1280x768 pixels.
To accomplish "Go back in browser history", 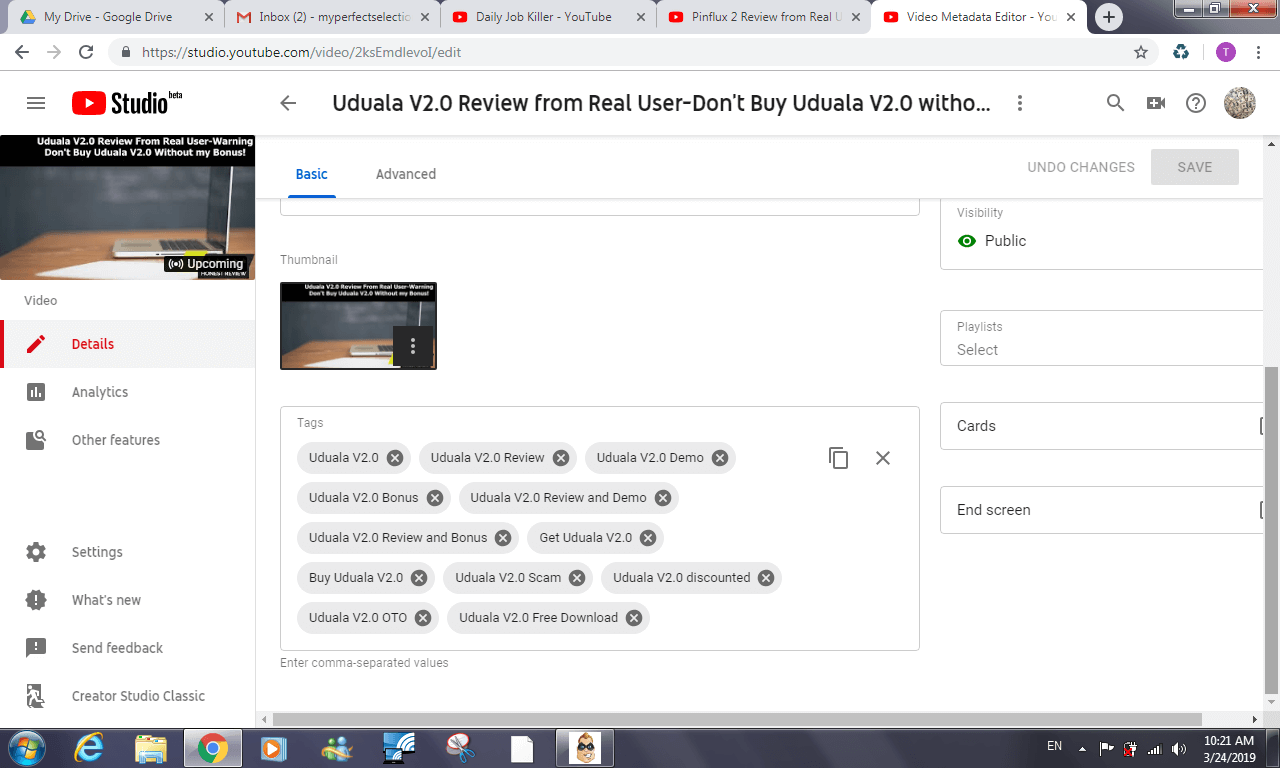I will pos(22,52).
